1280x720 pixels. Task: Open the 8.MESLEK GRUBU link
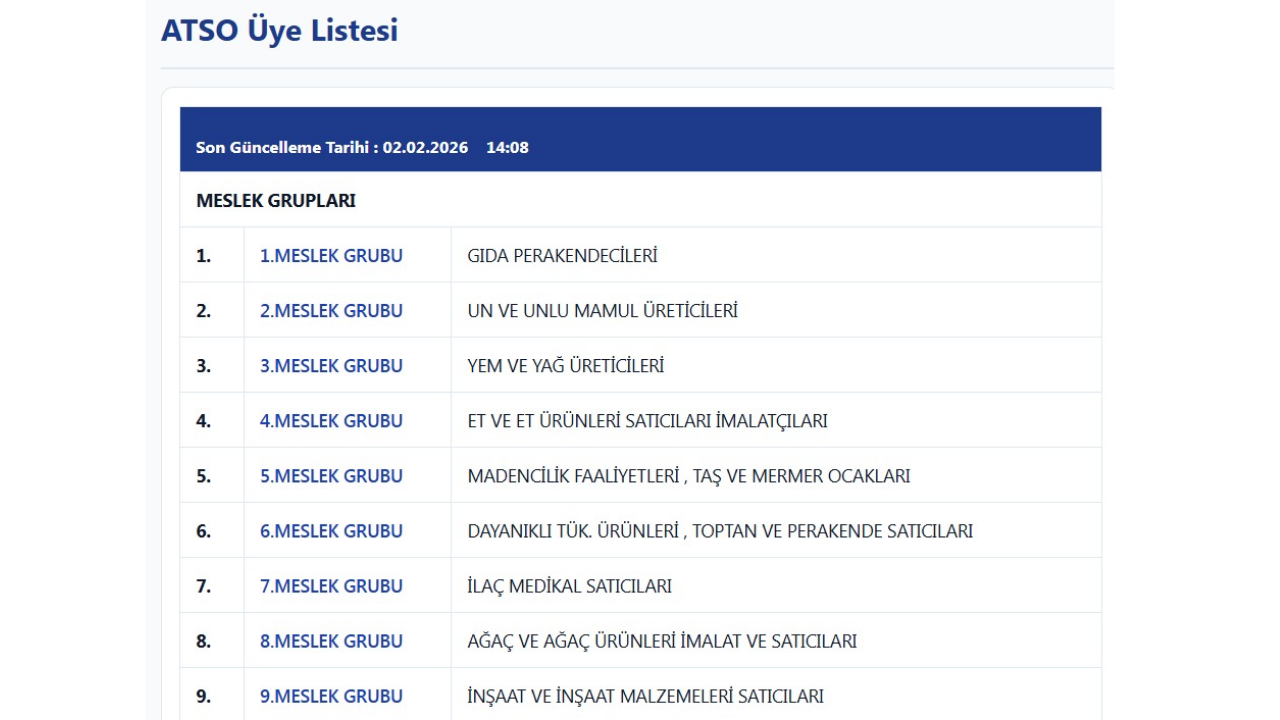(x=331, y=641)
